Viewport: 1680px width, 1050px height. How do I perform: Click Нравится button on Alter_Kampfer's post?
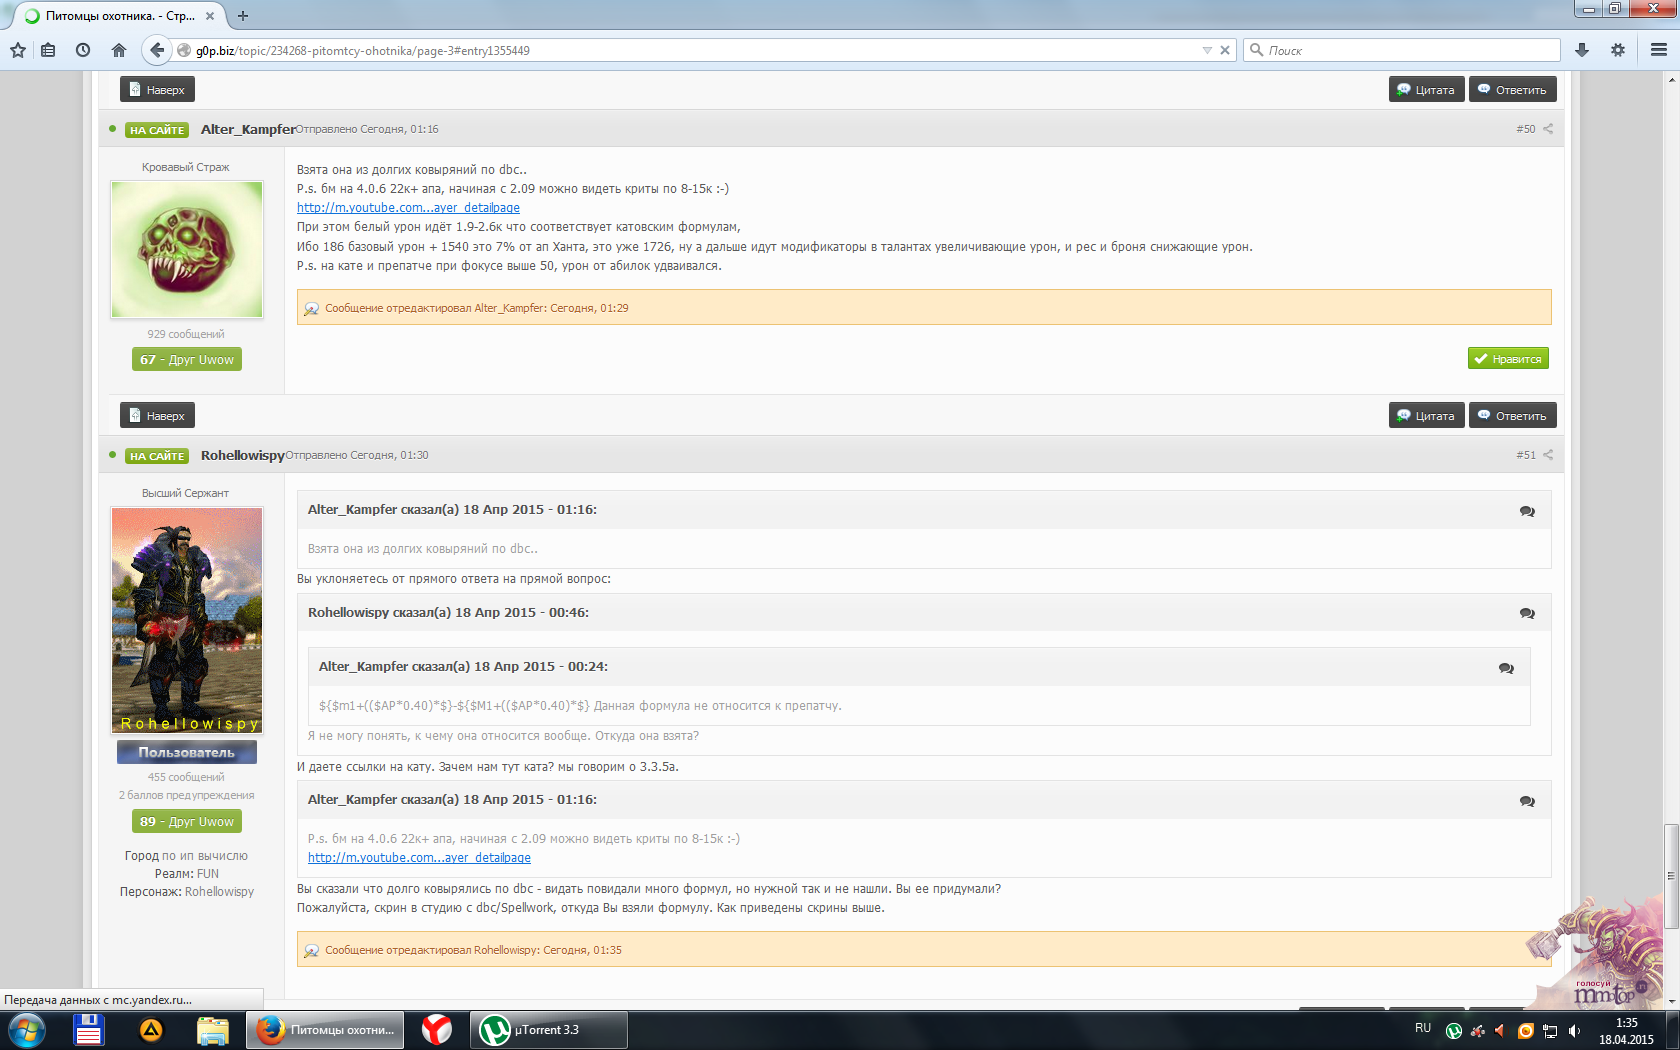[1508, 359]
